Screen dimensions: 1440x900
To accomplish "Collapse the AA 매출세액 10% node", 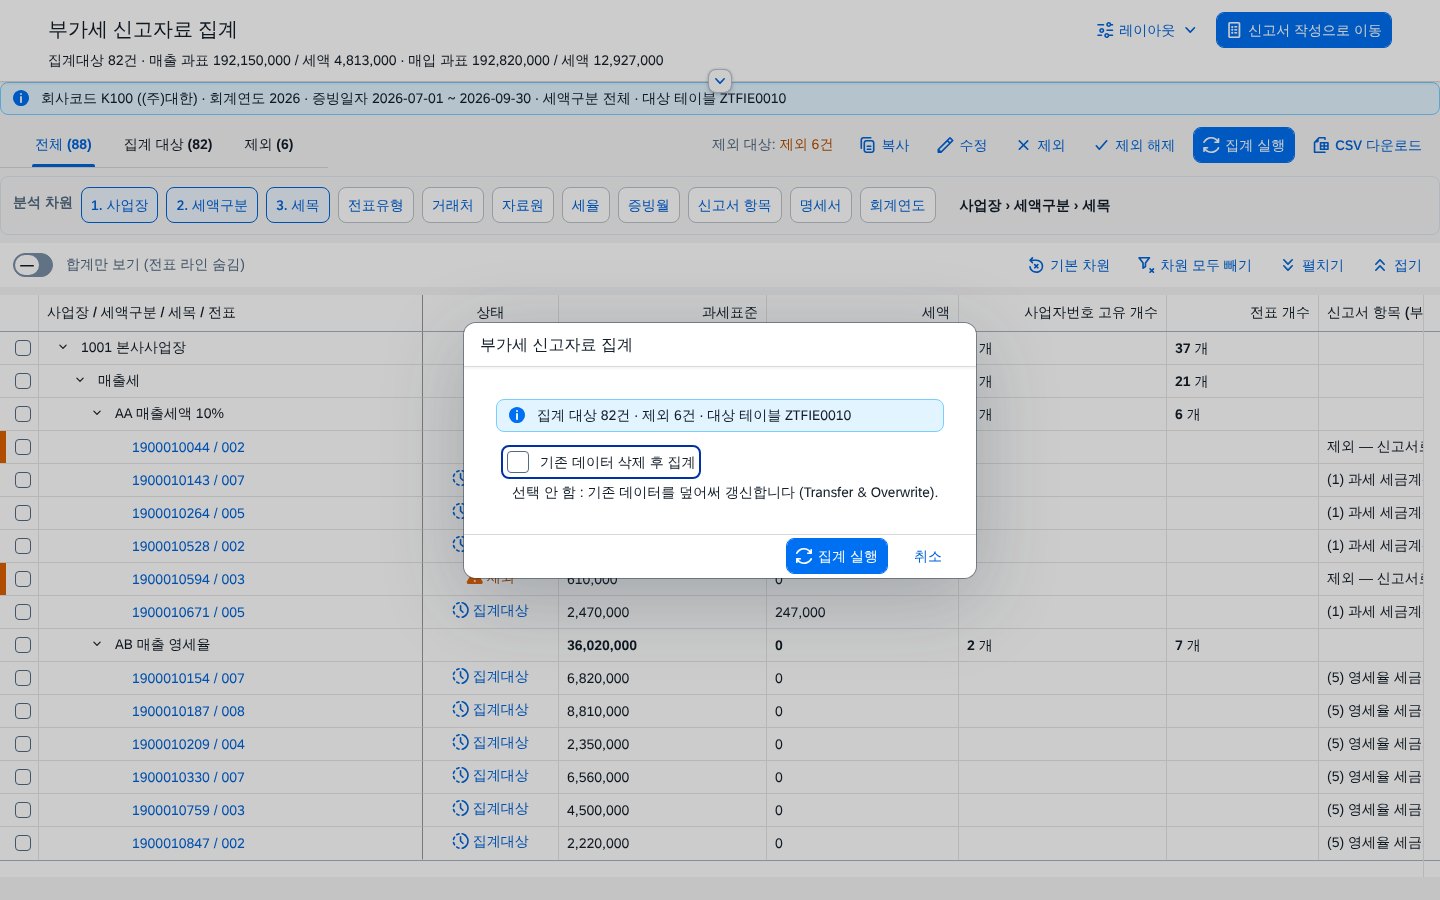I will click(x=97, y=413).
